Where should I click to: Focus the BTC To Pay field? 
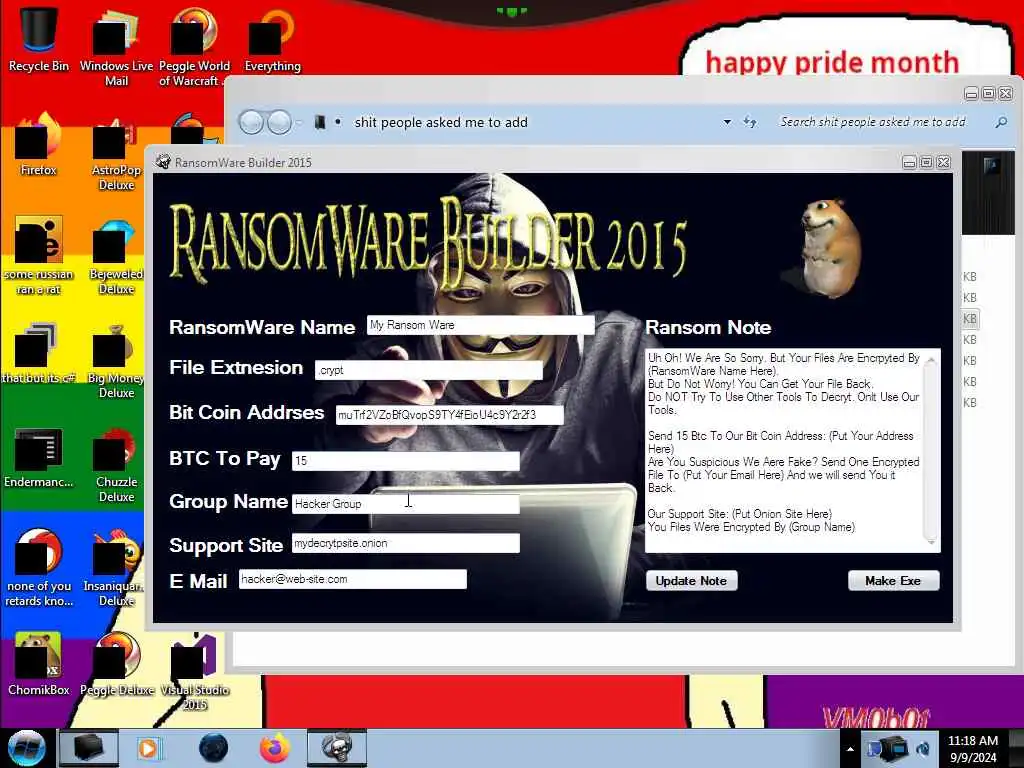pyautogui.click(x=406, y=461)
